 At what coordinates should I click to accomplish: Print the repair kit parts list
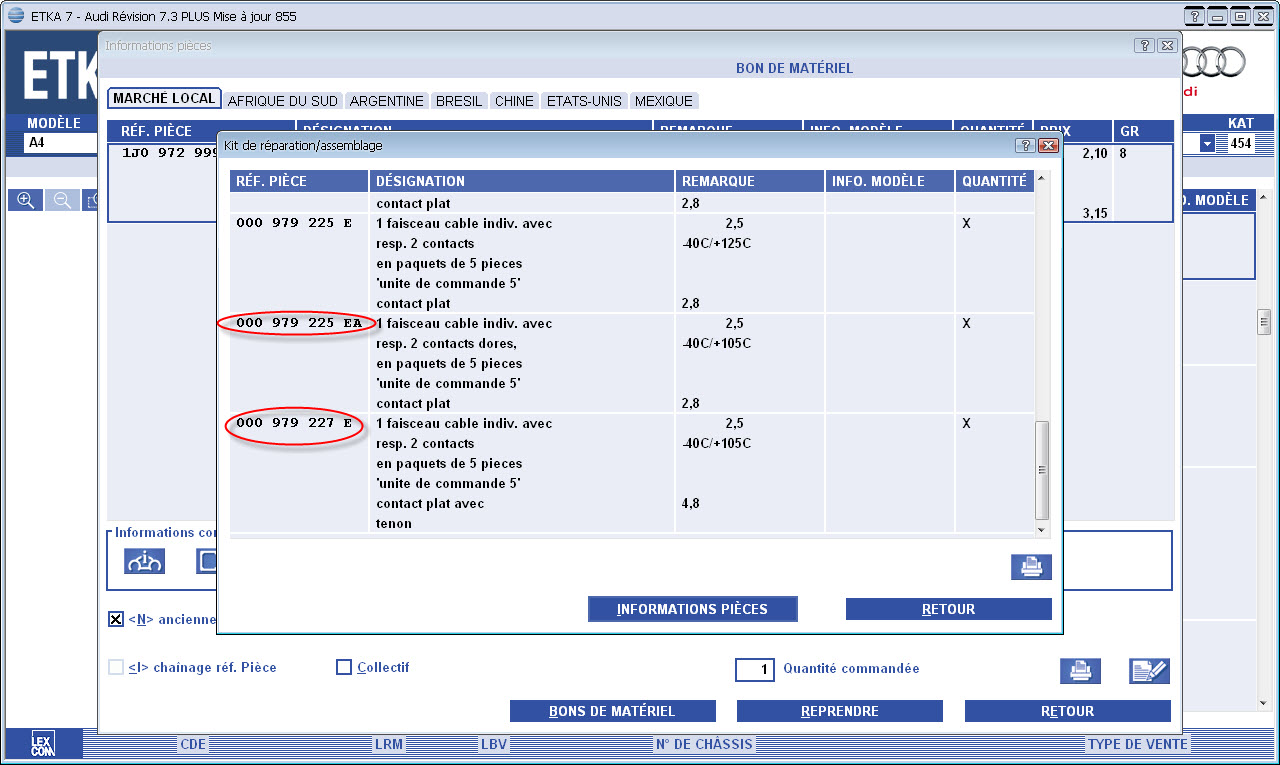1030,567
